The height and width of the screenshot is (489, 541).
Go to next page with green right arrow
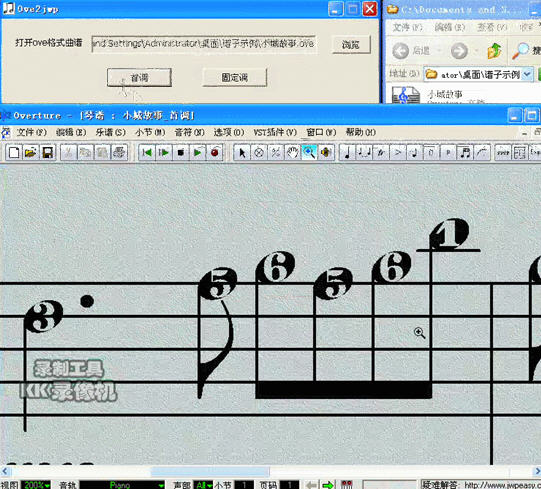pyautogui.click(x=328, y=485)
